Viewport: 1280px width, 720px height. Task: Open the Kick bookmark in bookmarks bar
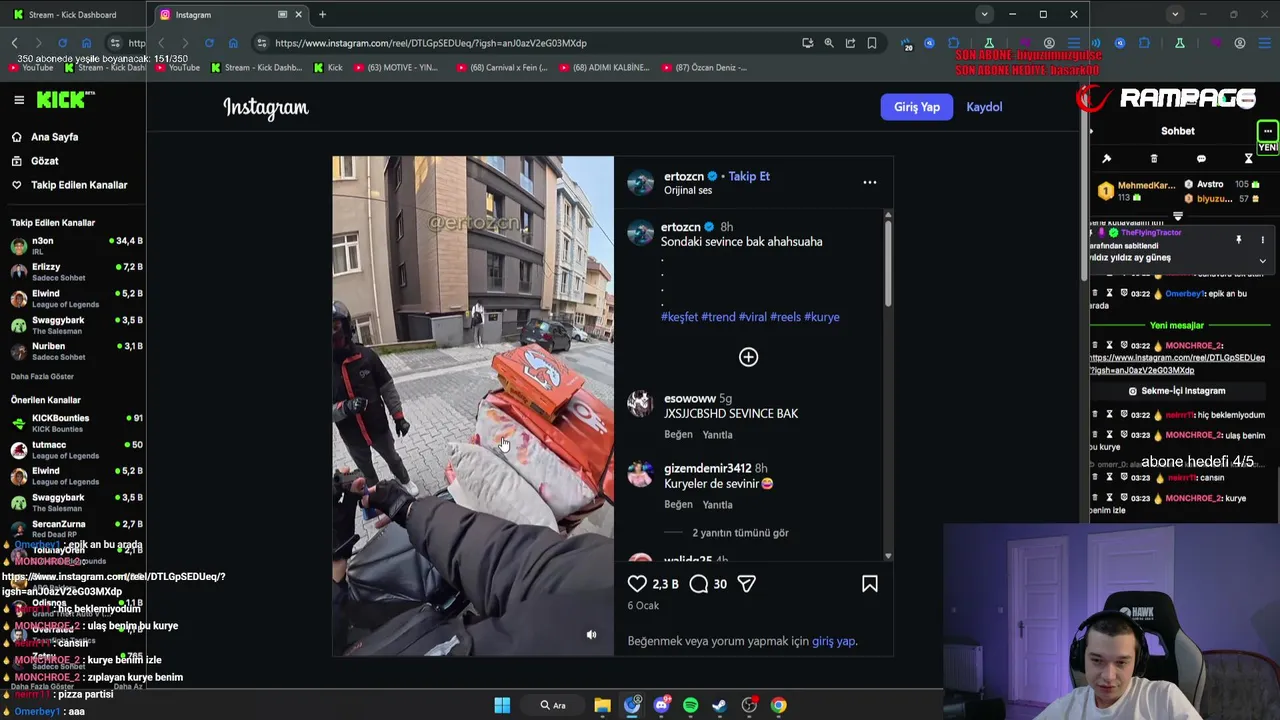click(x=328, y=68)
